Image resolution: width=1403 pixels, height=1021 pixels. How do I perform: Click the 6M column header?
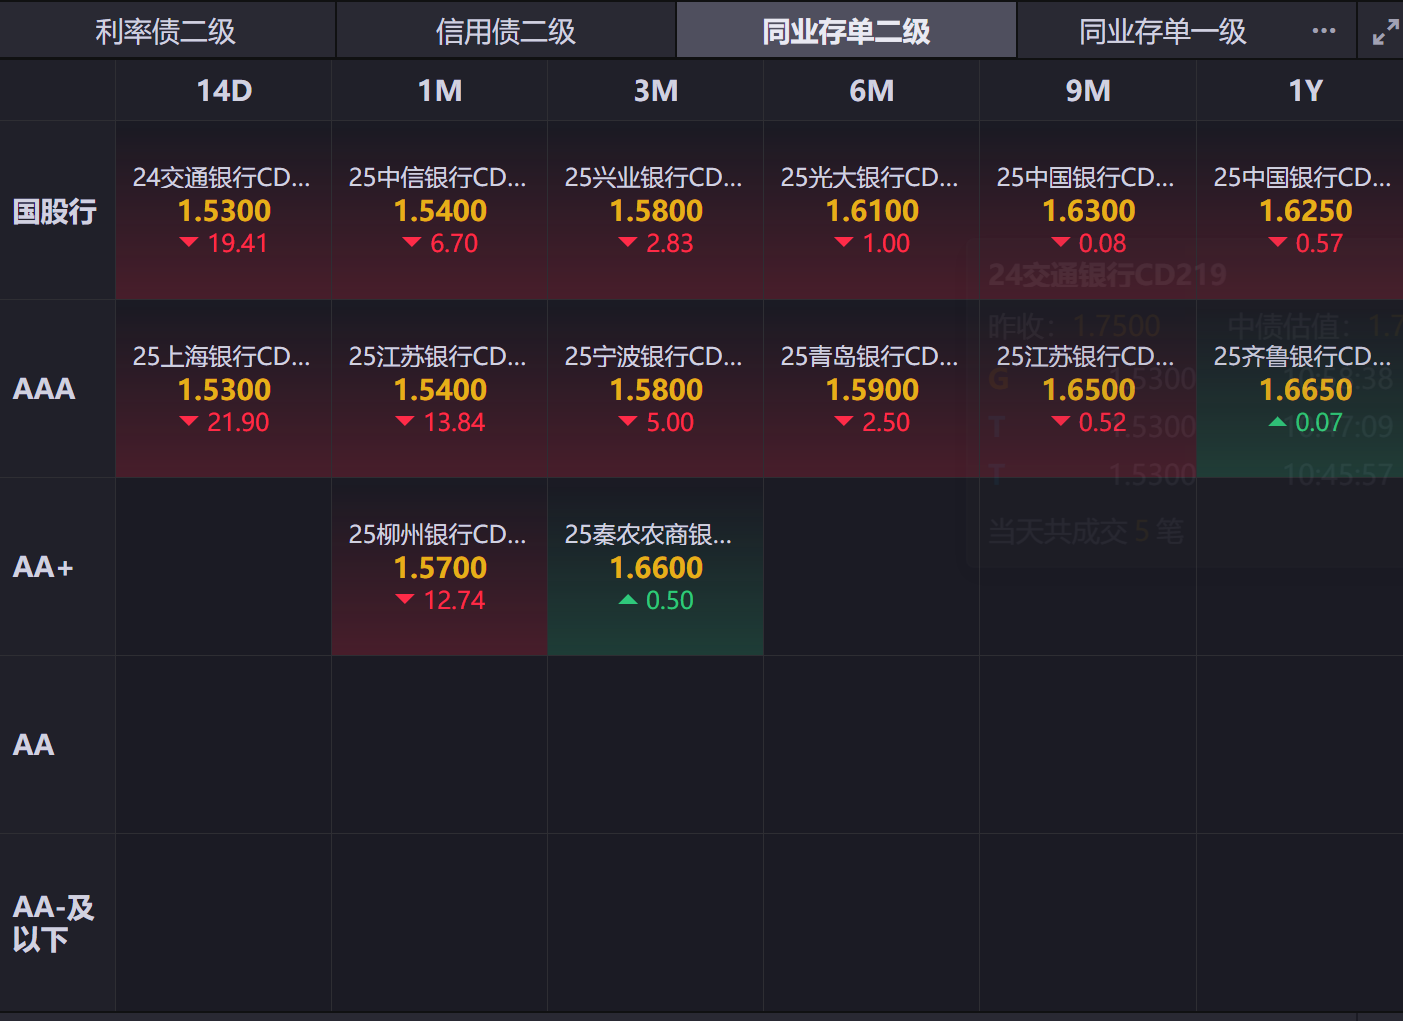pyautogui.click(x=872, y=91)
